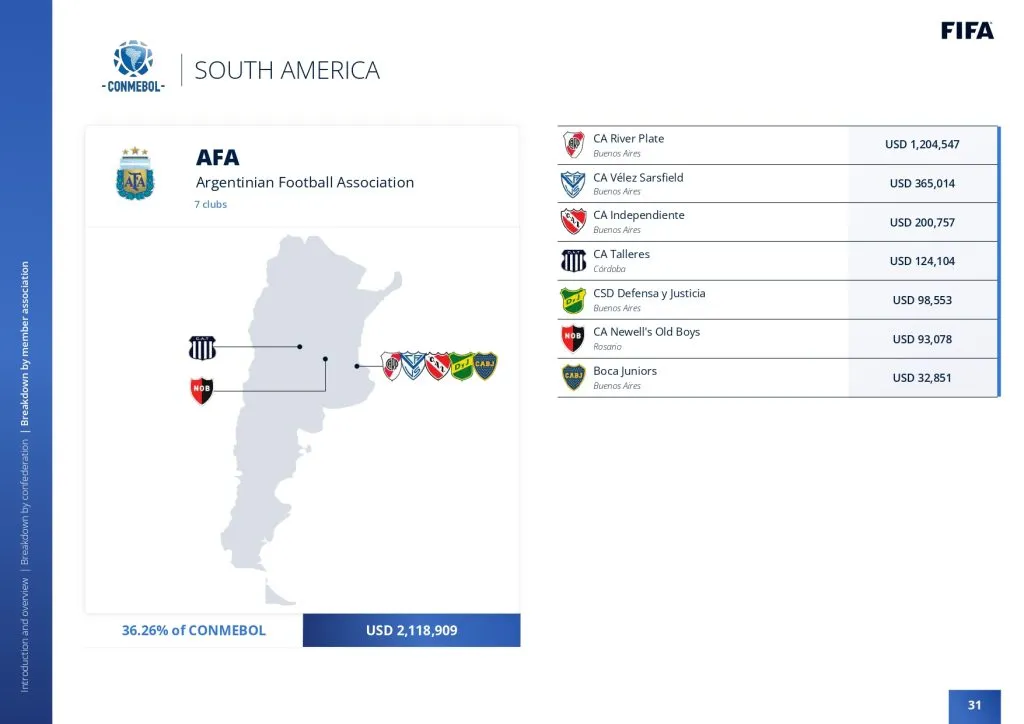The width and height of the screenshot is (1024, 724).
Task: Click Talleres badge beside the map
Action: coord(202,347)
